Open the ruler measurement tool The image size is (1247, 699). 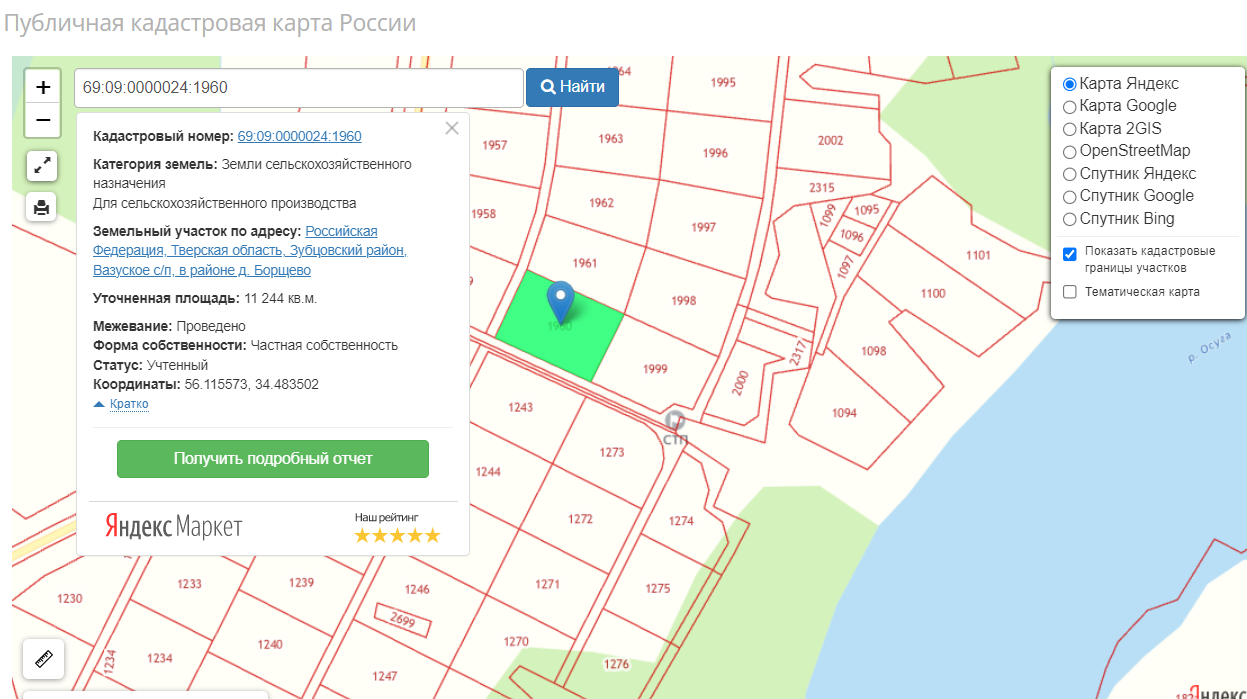tap(43, 659)
